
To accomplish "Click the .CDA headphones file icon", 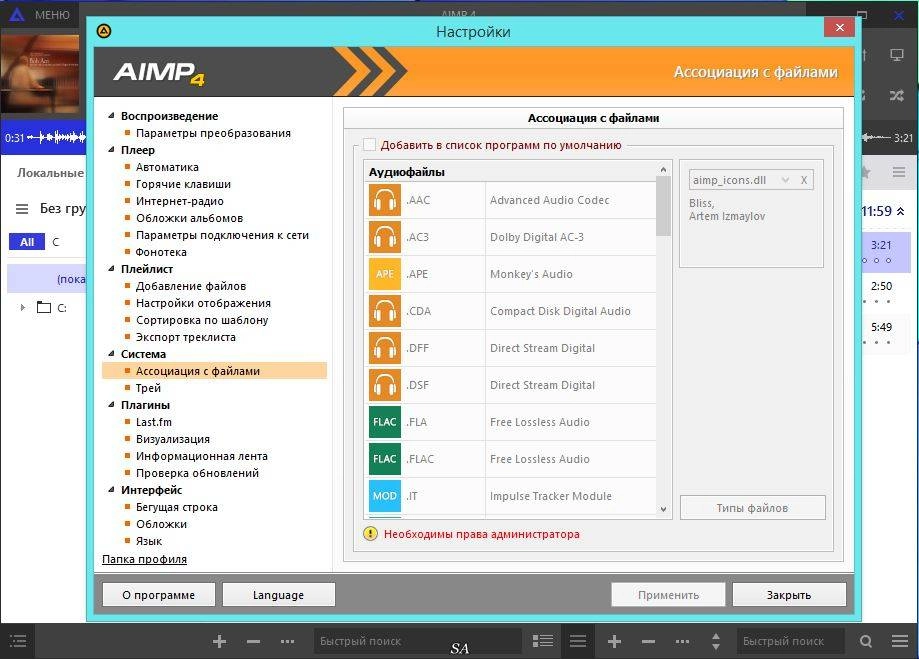I will (384, 311).
